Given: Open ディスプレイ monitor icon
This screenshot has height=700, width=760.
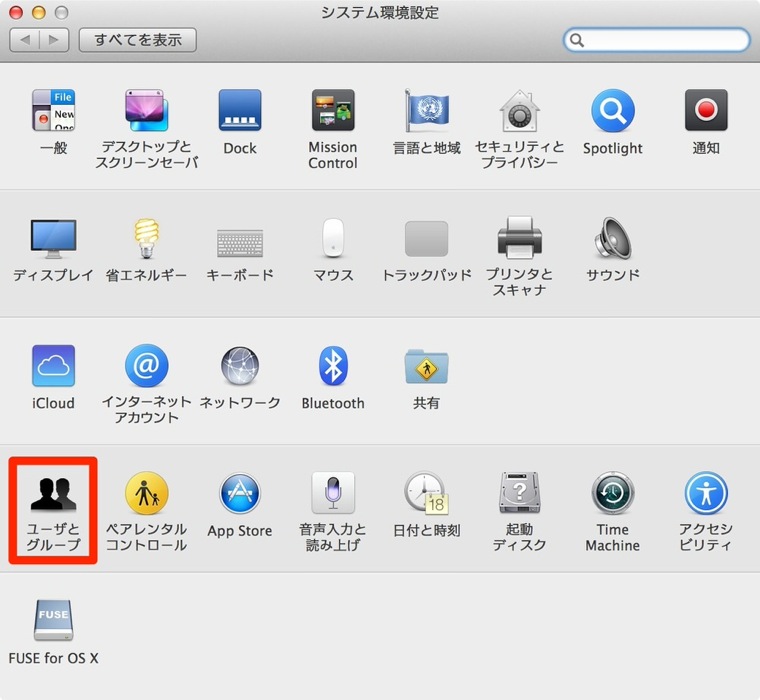Looking at the screenshot, I should tap(53, 238).
